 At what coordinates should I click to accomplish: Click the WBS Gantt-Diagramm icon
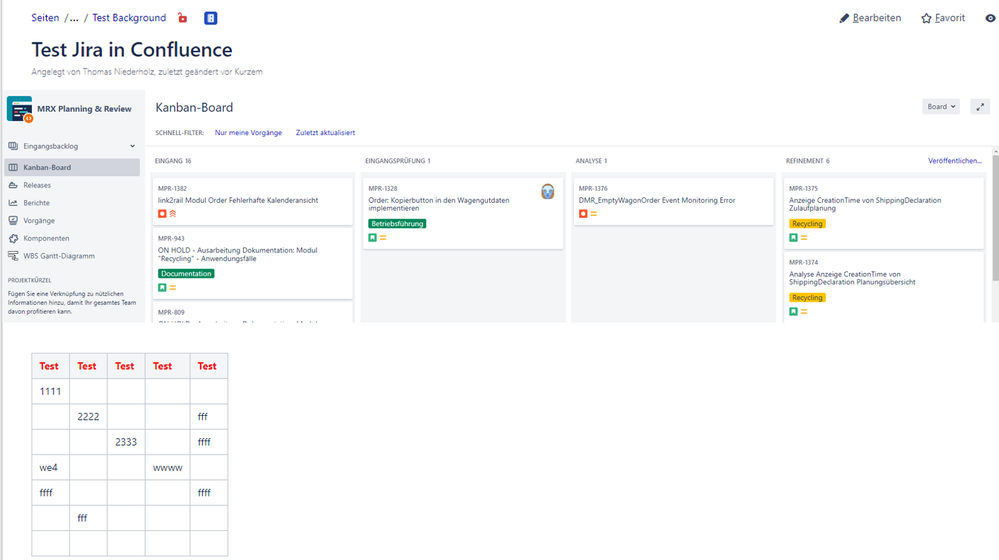coord(13,256)
